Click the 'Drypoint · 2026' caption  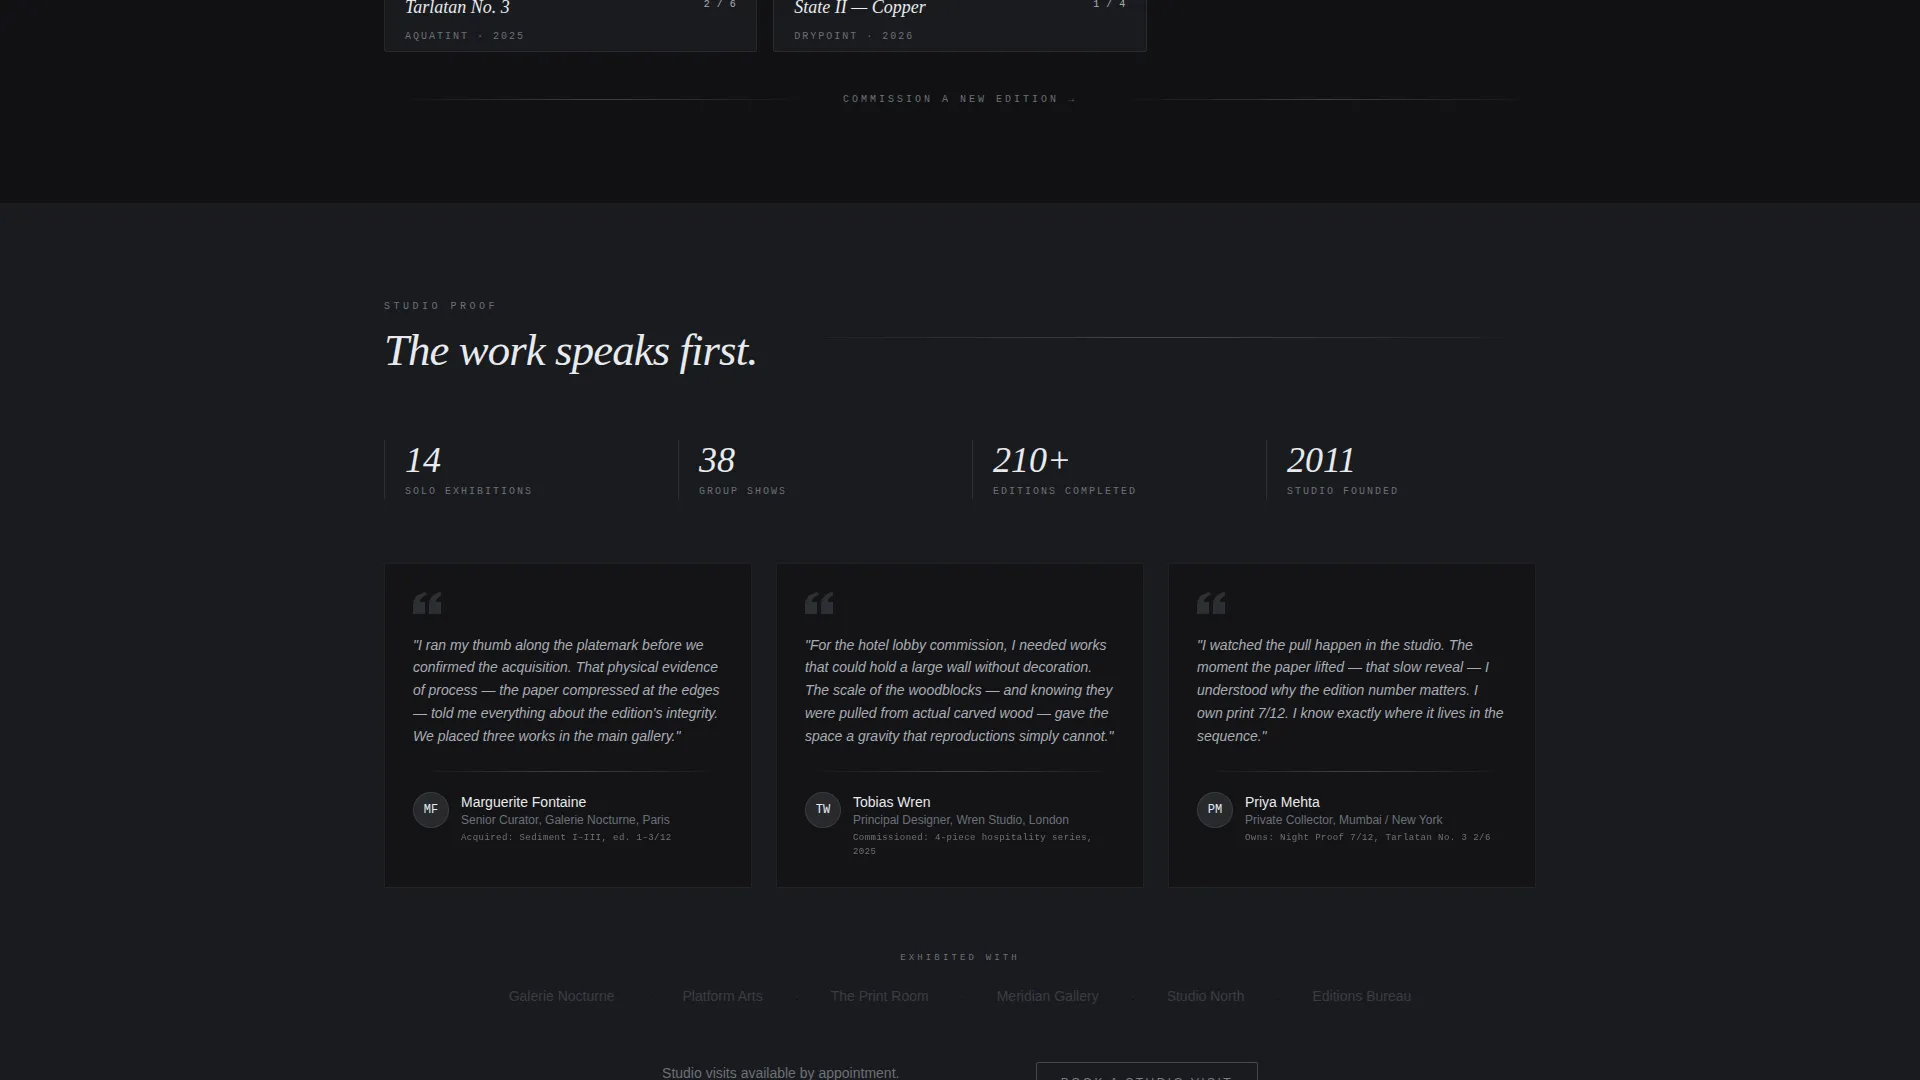point(853,36)
